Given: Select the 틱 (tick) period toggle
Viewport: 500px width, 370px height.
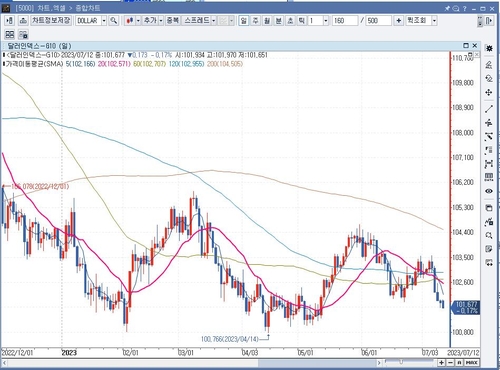Looking at the screenshot, I should pyautogui.click(x=301, y=21).
